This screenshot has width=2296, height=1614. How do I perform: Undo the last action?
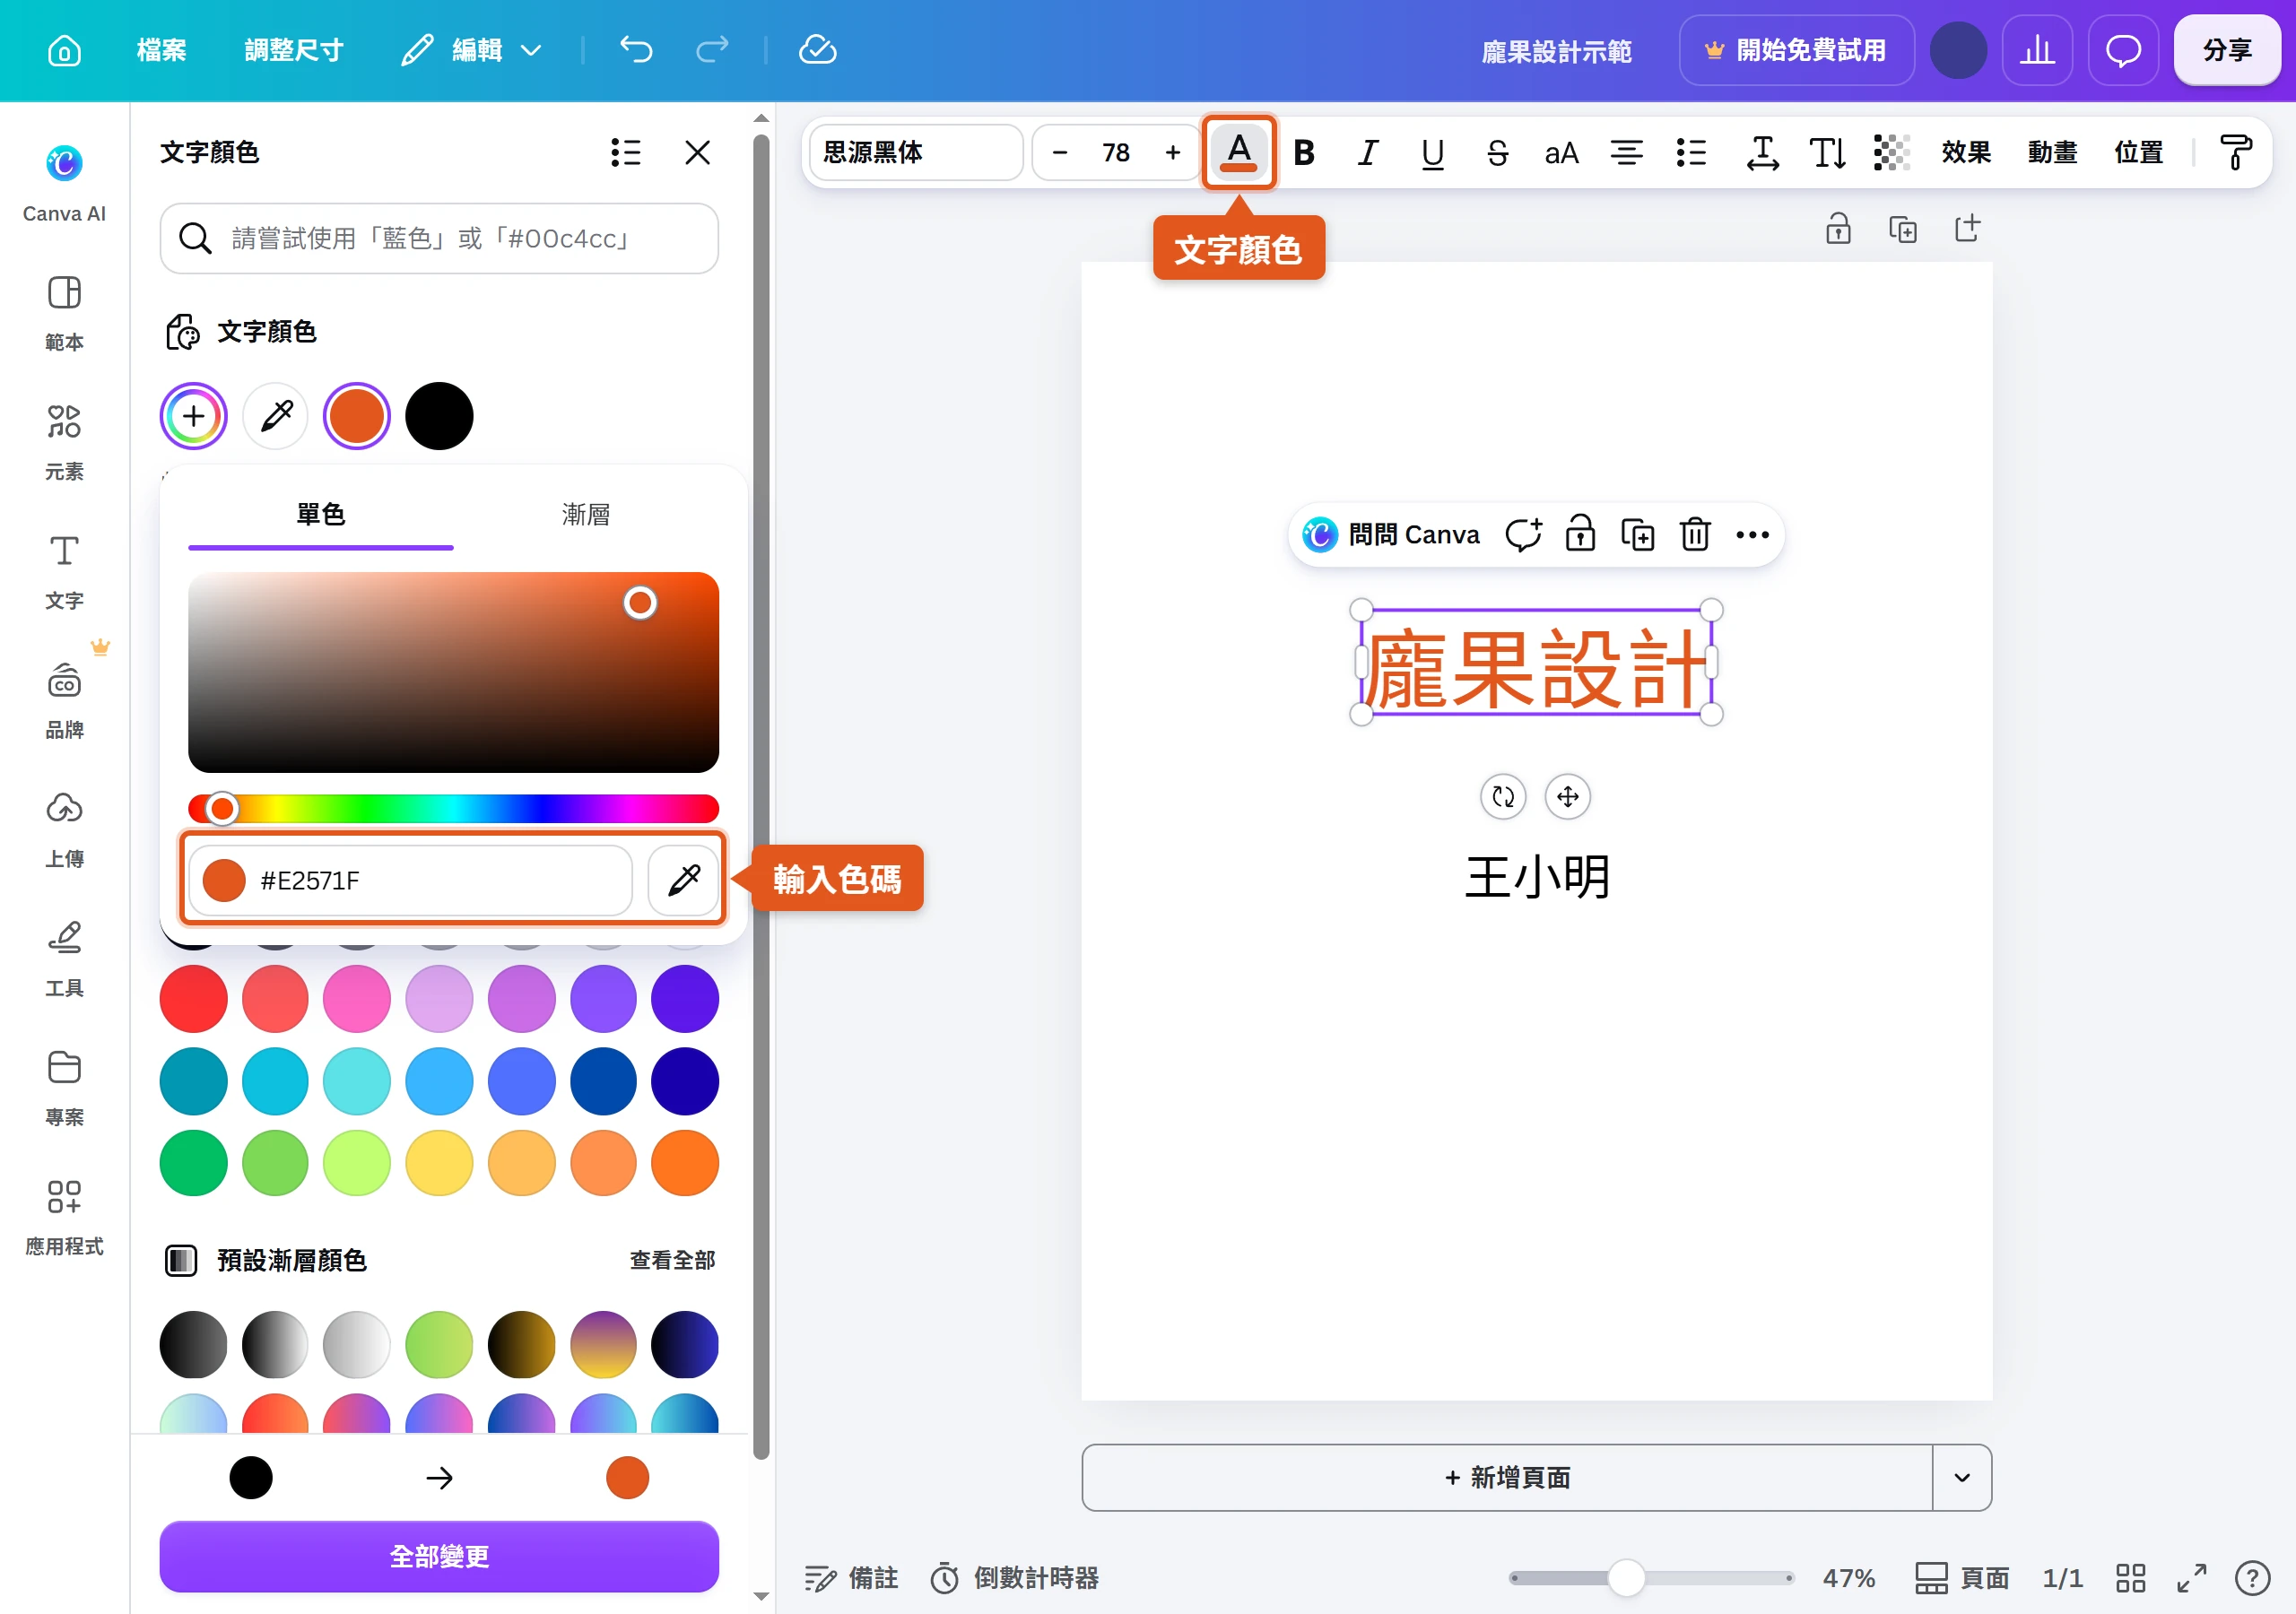click(636, 50)
